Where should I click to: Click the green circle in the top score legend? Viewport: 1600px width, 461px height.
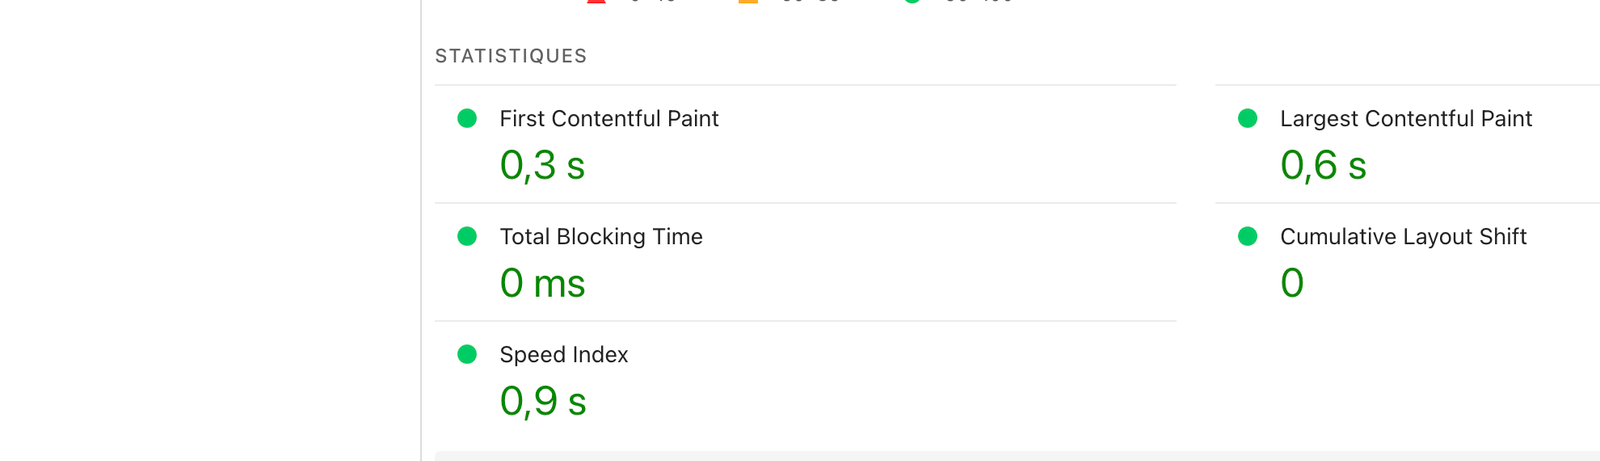pos(912,1)
